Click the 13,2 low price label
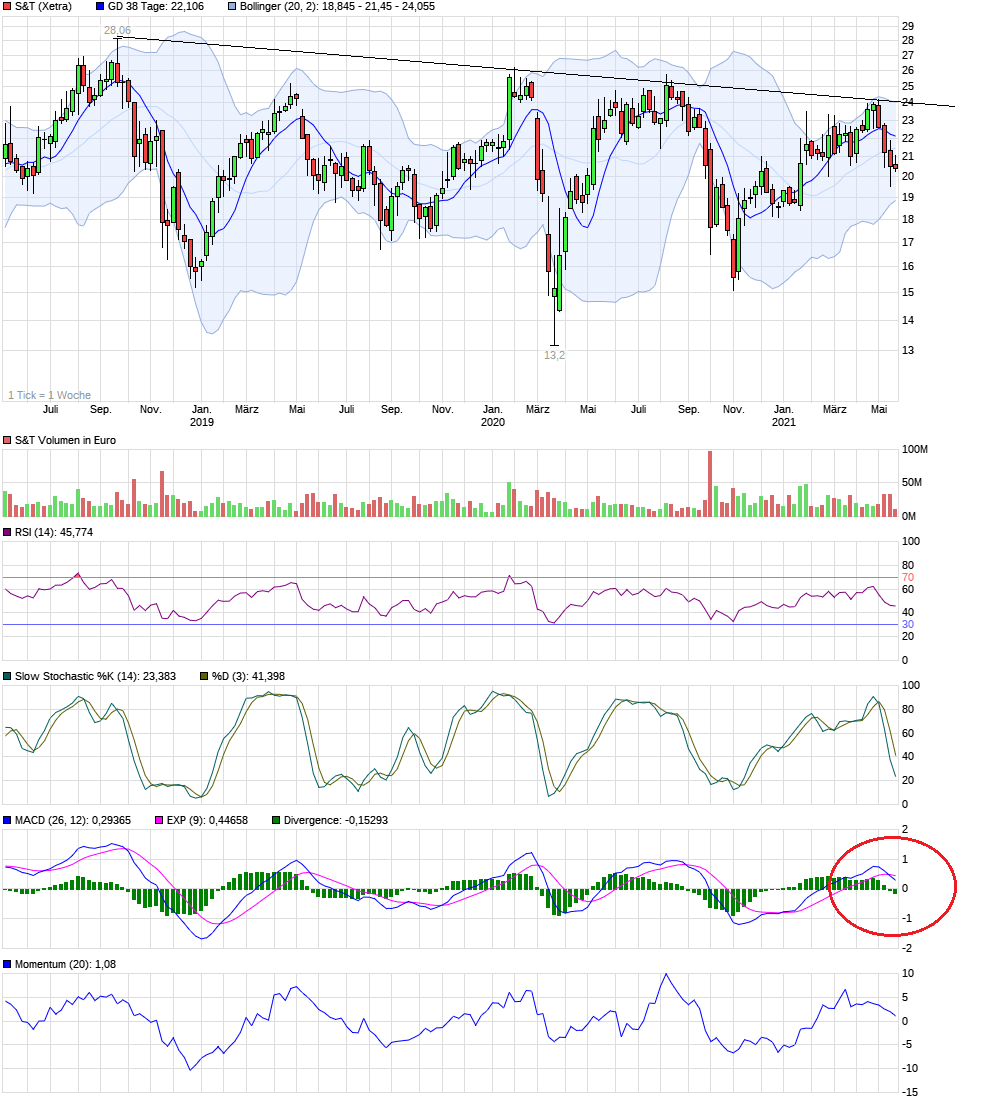999x1111 pixels. (x=553, y=354)
